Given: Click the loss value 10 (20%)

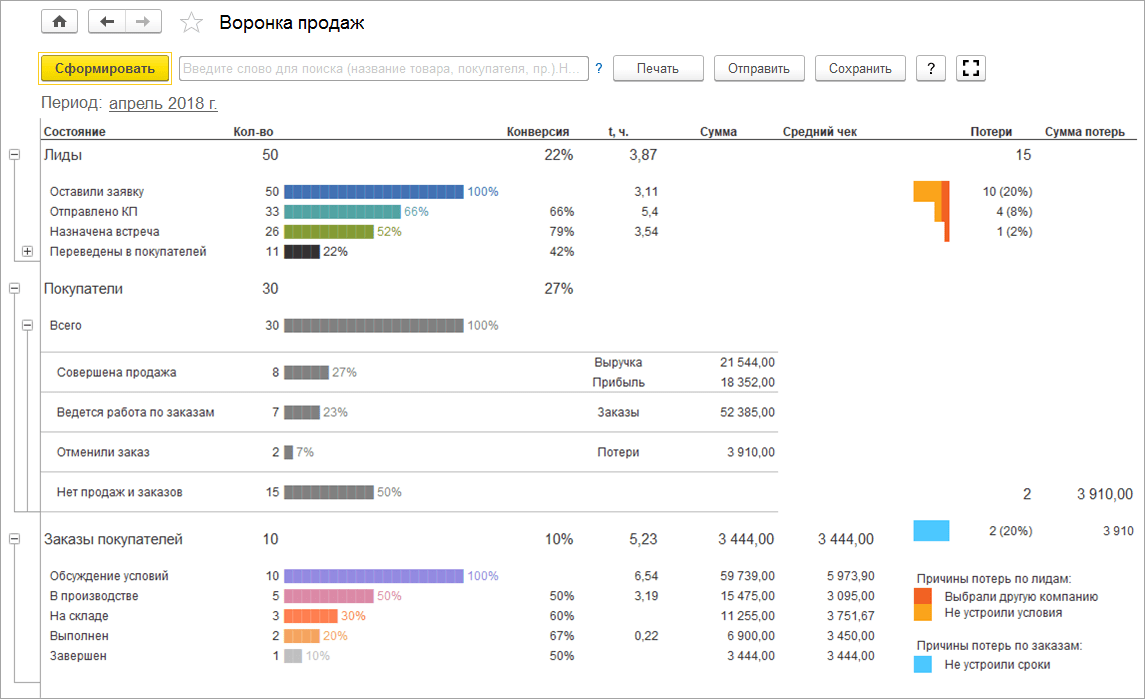Looking at the screenshot, I should pyautogui.click(x=1007, y=191).
